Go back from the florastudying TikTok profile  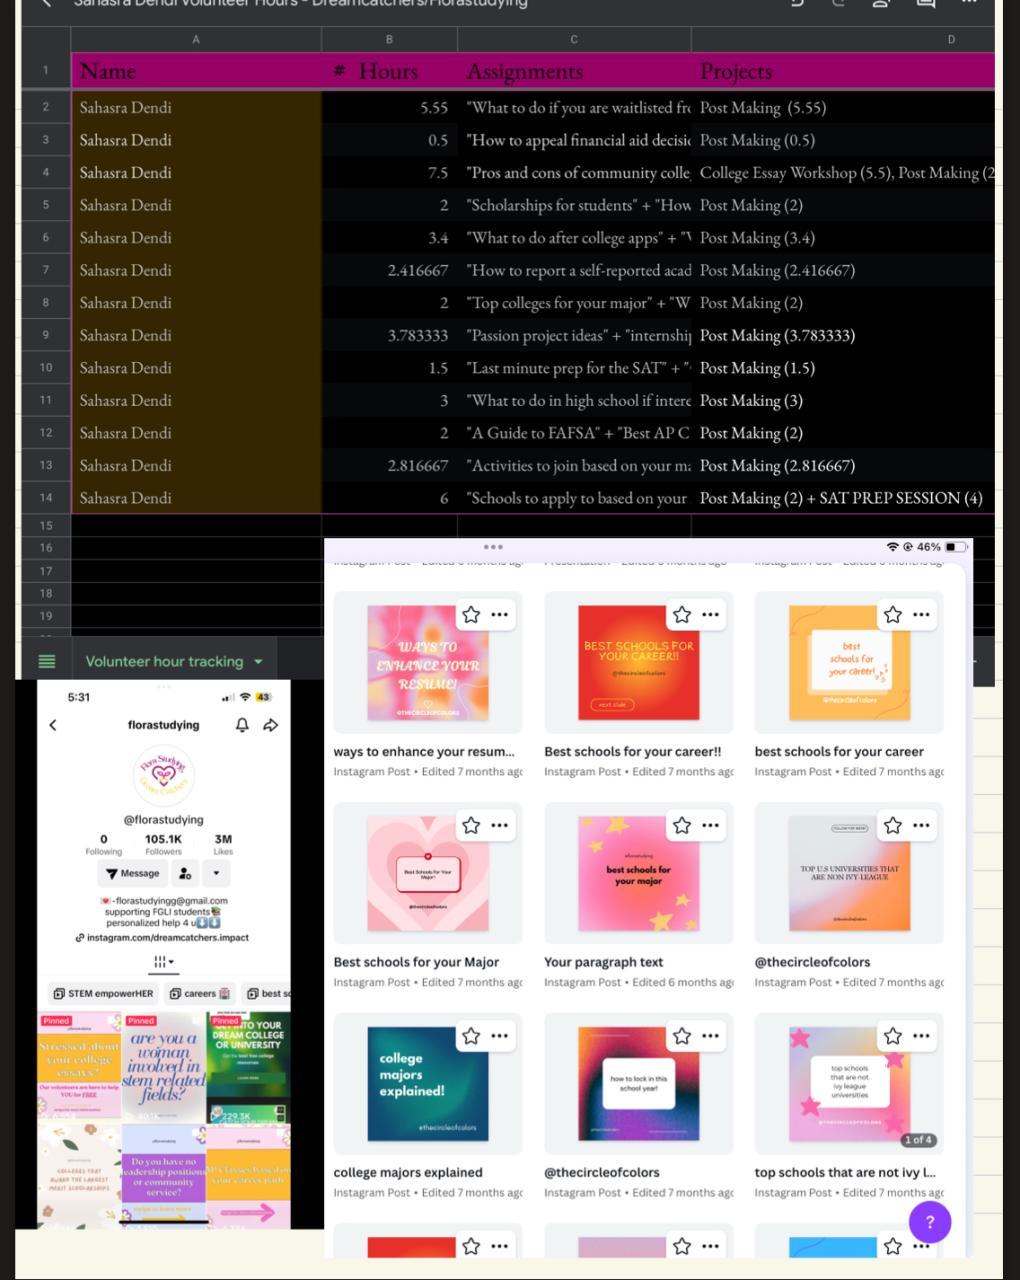(53, 725)
